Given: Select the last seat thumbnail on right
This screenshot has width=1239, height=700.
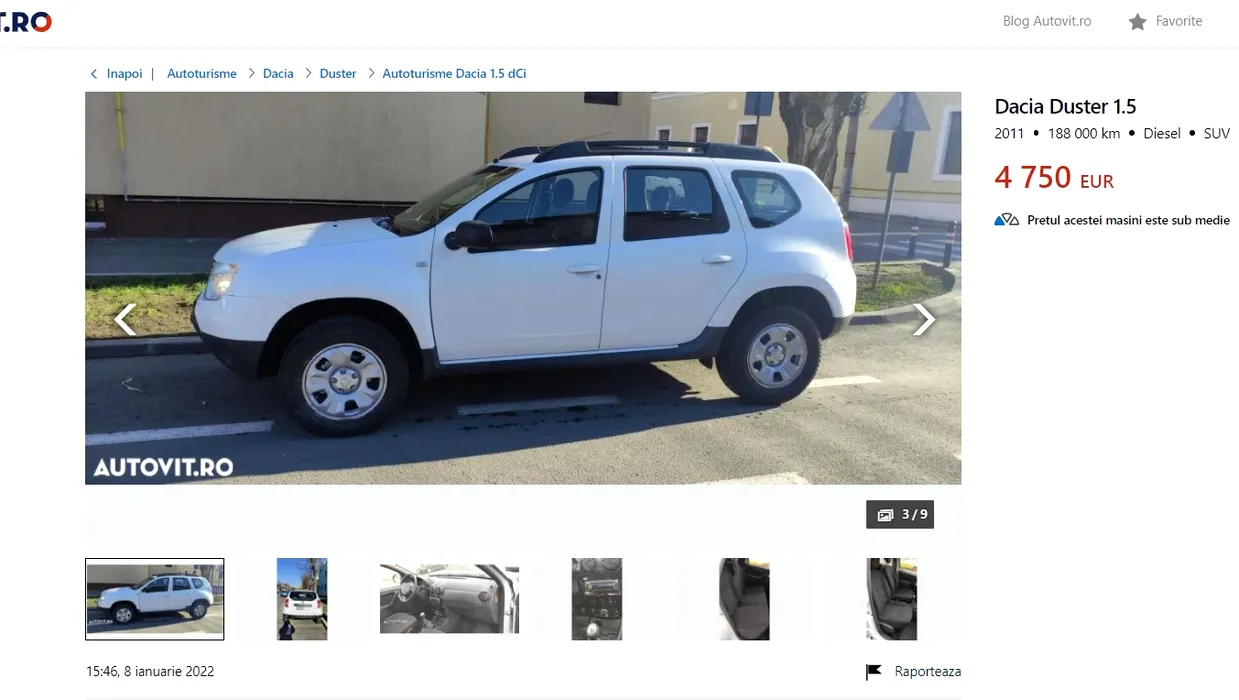Looking at the screenshot, I should pos(891,599).
